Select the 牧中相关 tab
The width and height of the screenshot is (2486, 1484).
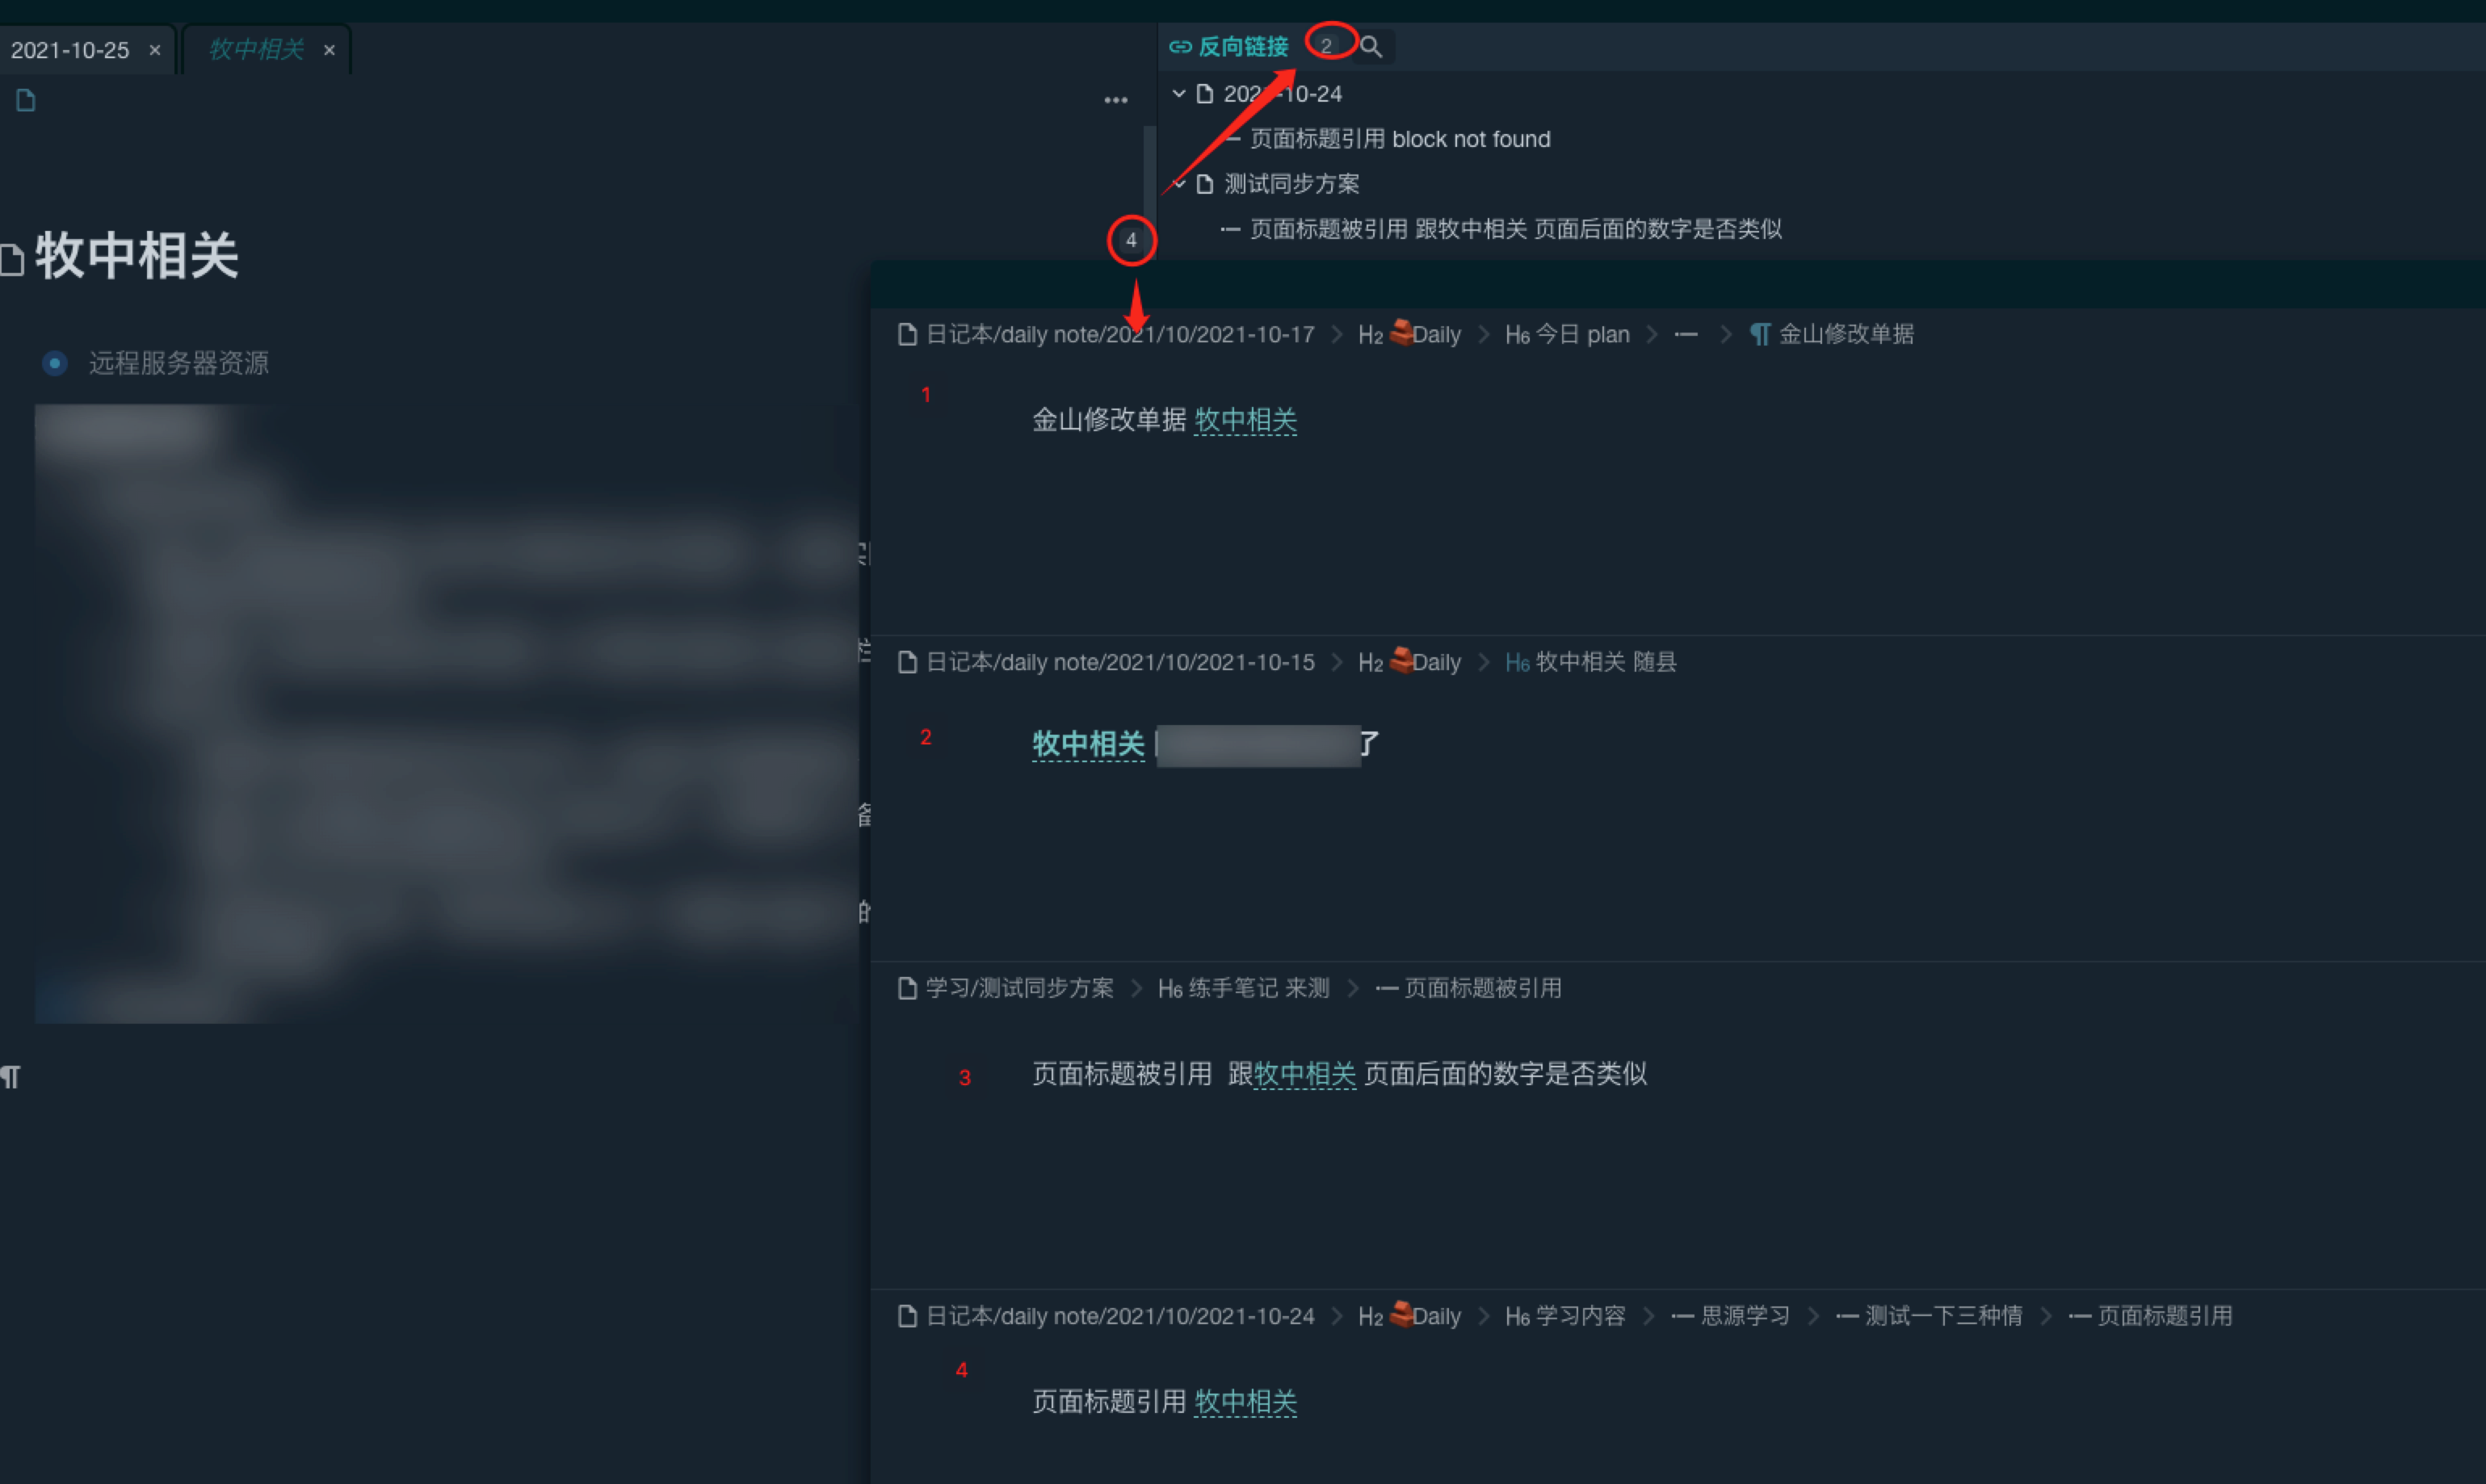[255, 50]
